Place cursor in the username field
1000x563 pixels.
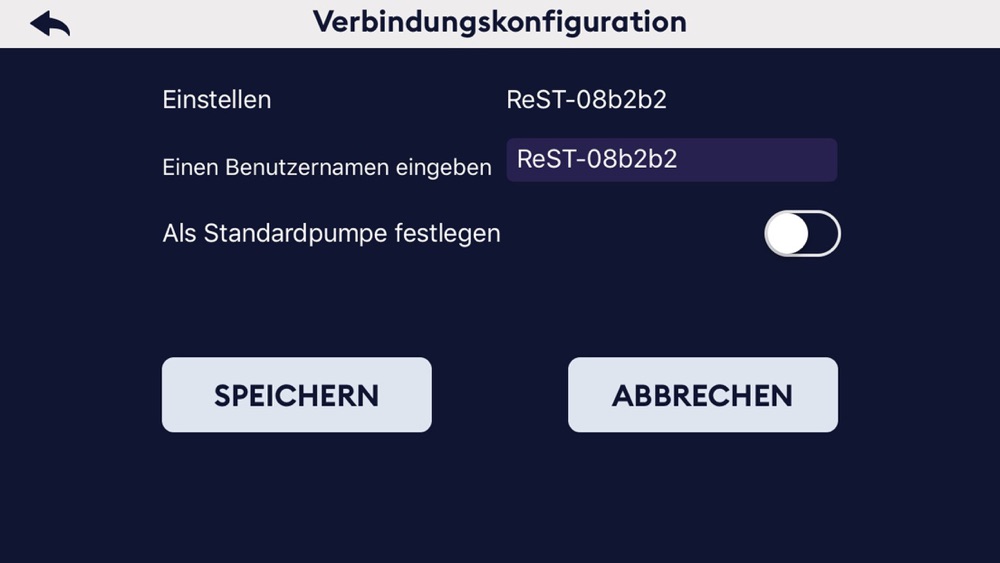(671, 160)
